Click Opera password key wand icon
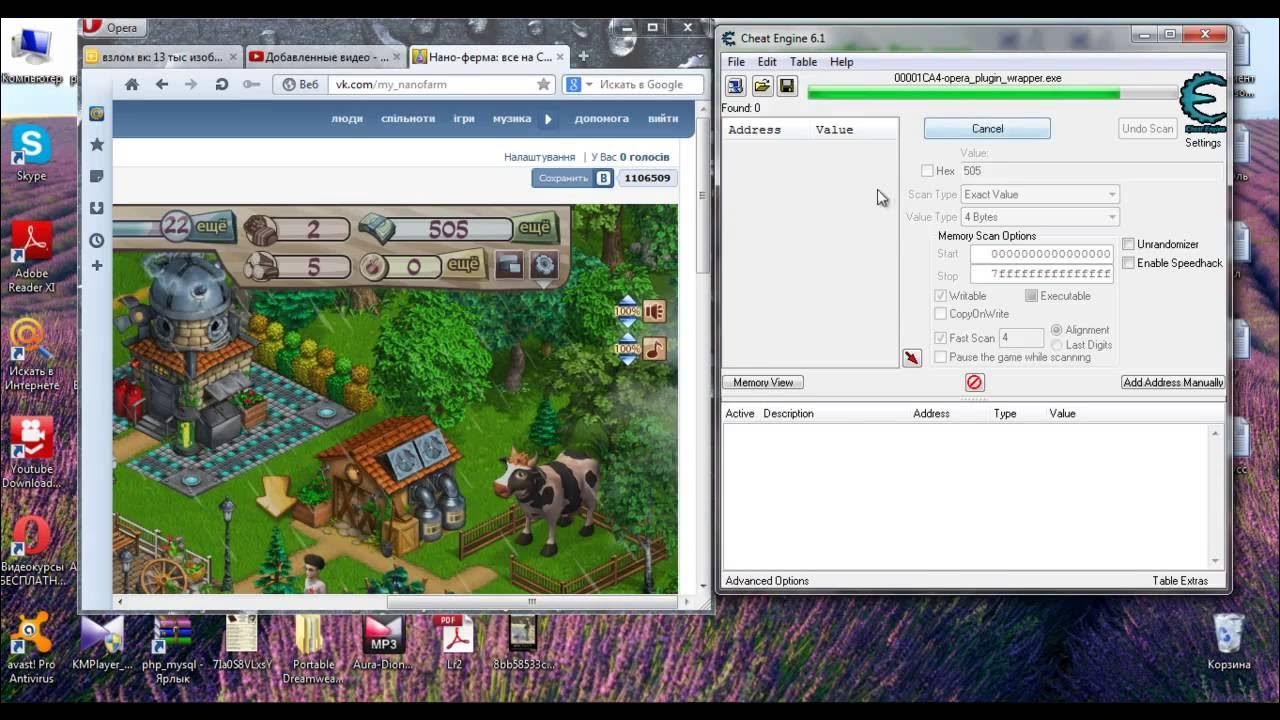The height and width of the screenshot is (720, 1280). 252,85
